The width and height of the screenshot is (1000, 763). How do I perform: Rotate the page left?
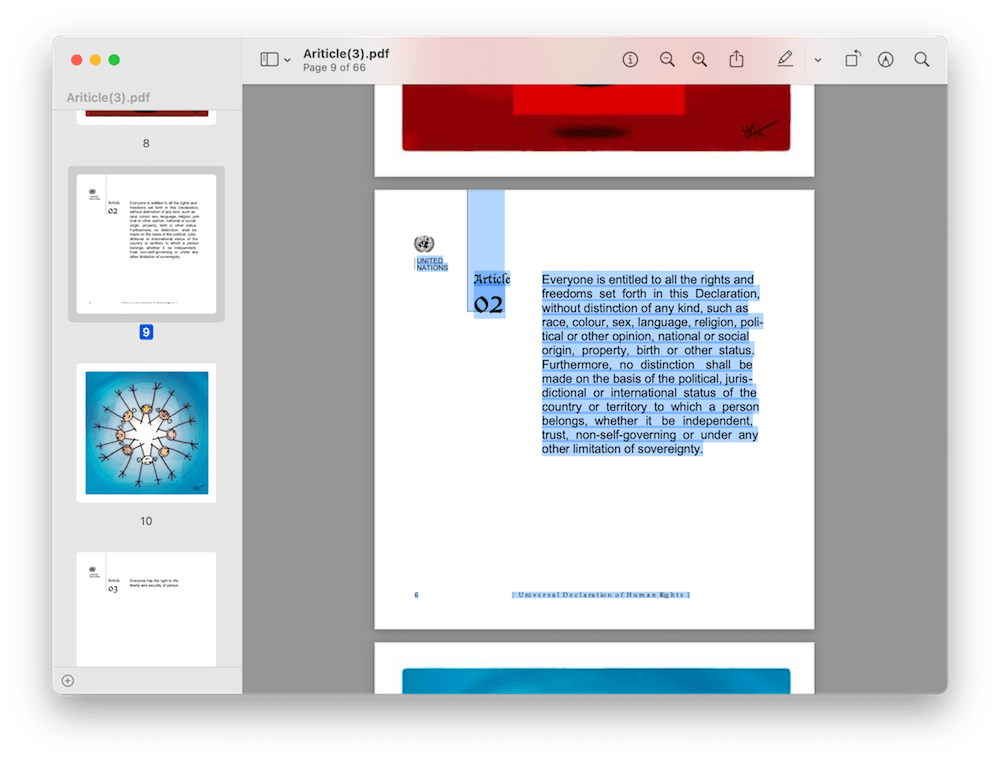pyautogui.click(x=853, y=59)
